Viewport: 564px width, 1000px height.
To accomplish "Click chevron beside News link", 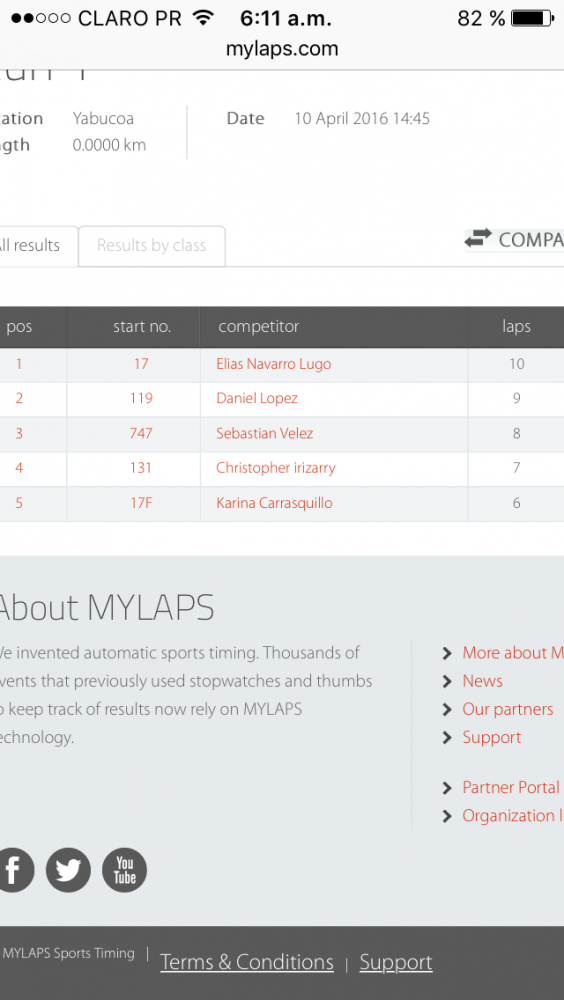I will (447, 682).
